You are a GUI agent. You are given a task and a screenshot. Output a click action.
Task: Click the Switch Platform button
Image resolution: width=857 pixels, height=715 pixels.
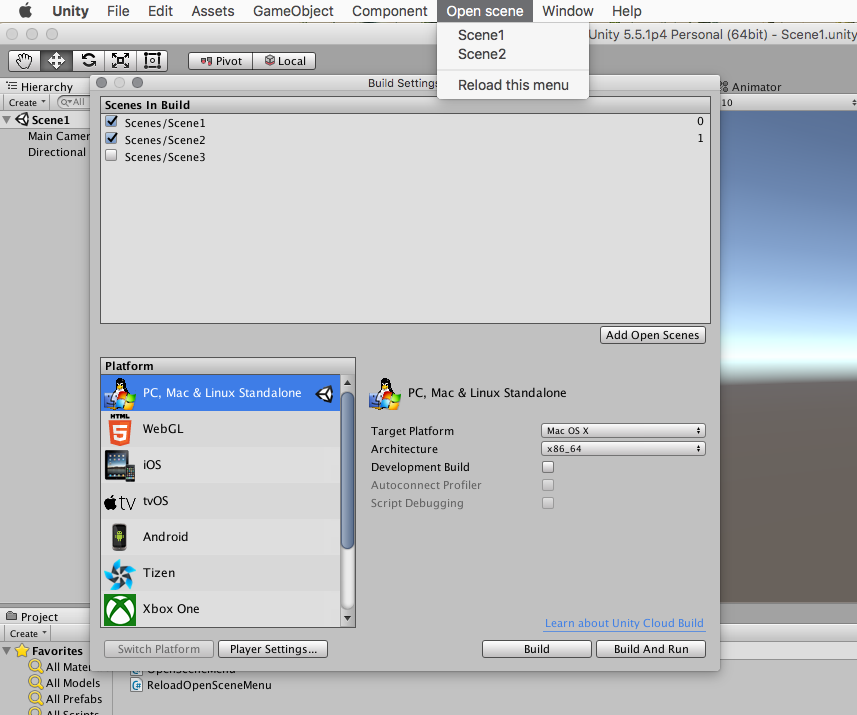(x=159, y=649)
